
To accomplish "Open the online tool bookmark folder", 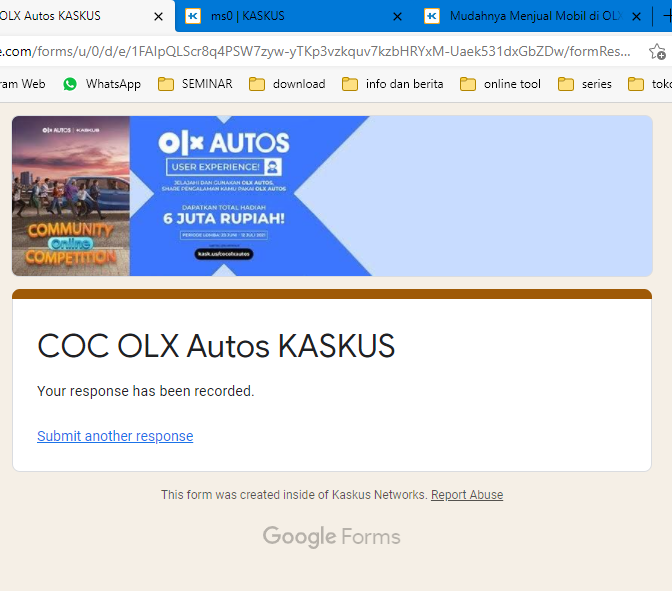I will 501,84.
